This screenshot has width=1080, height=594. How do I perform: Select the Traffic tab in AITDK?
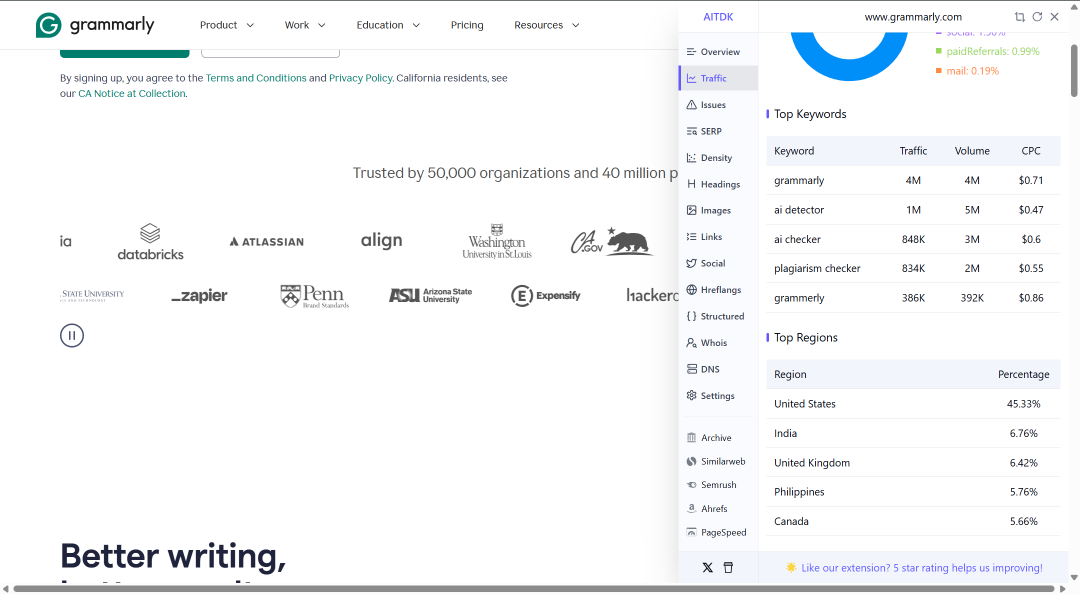718,78
